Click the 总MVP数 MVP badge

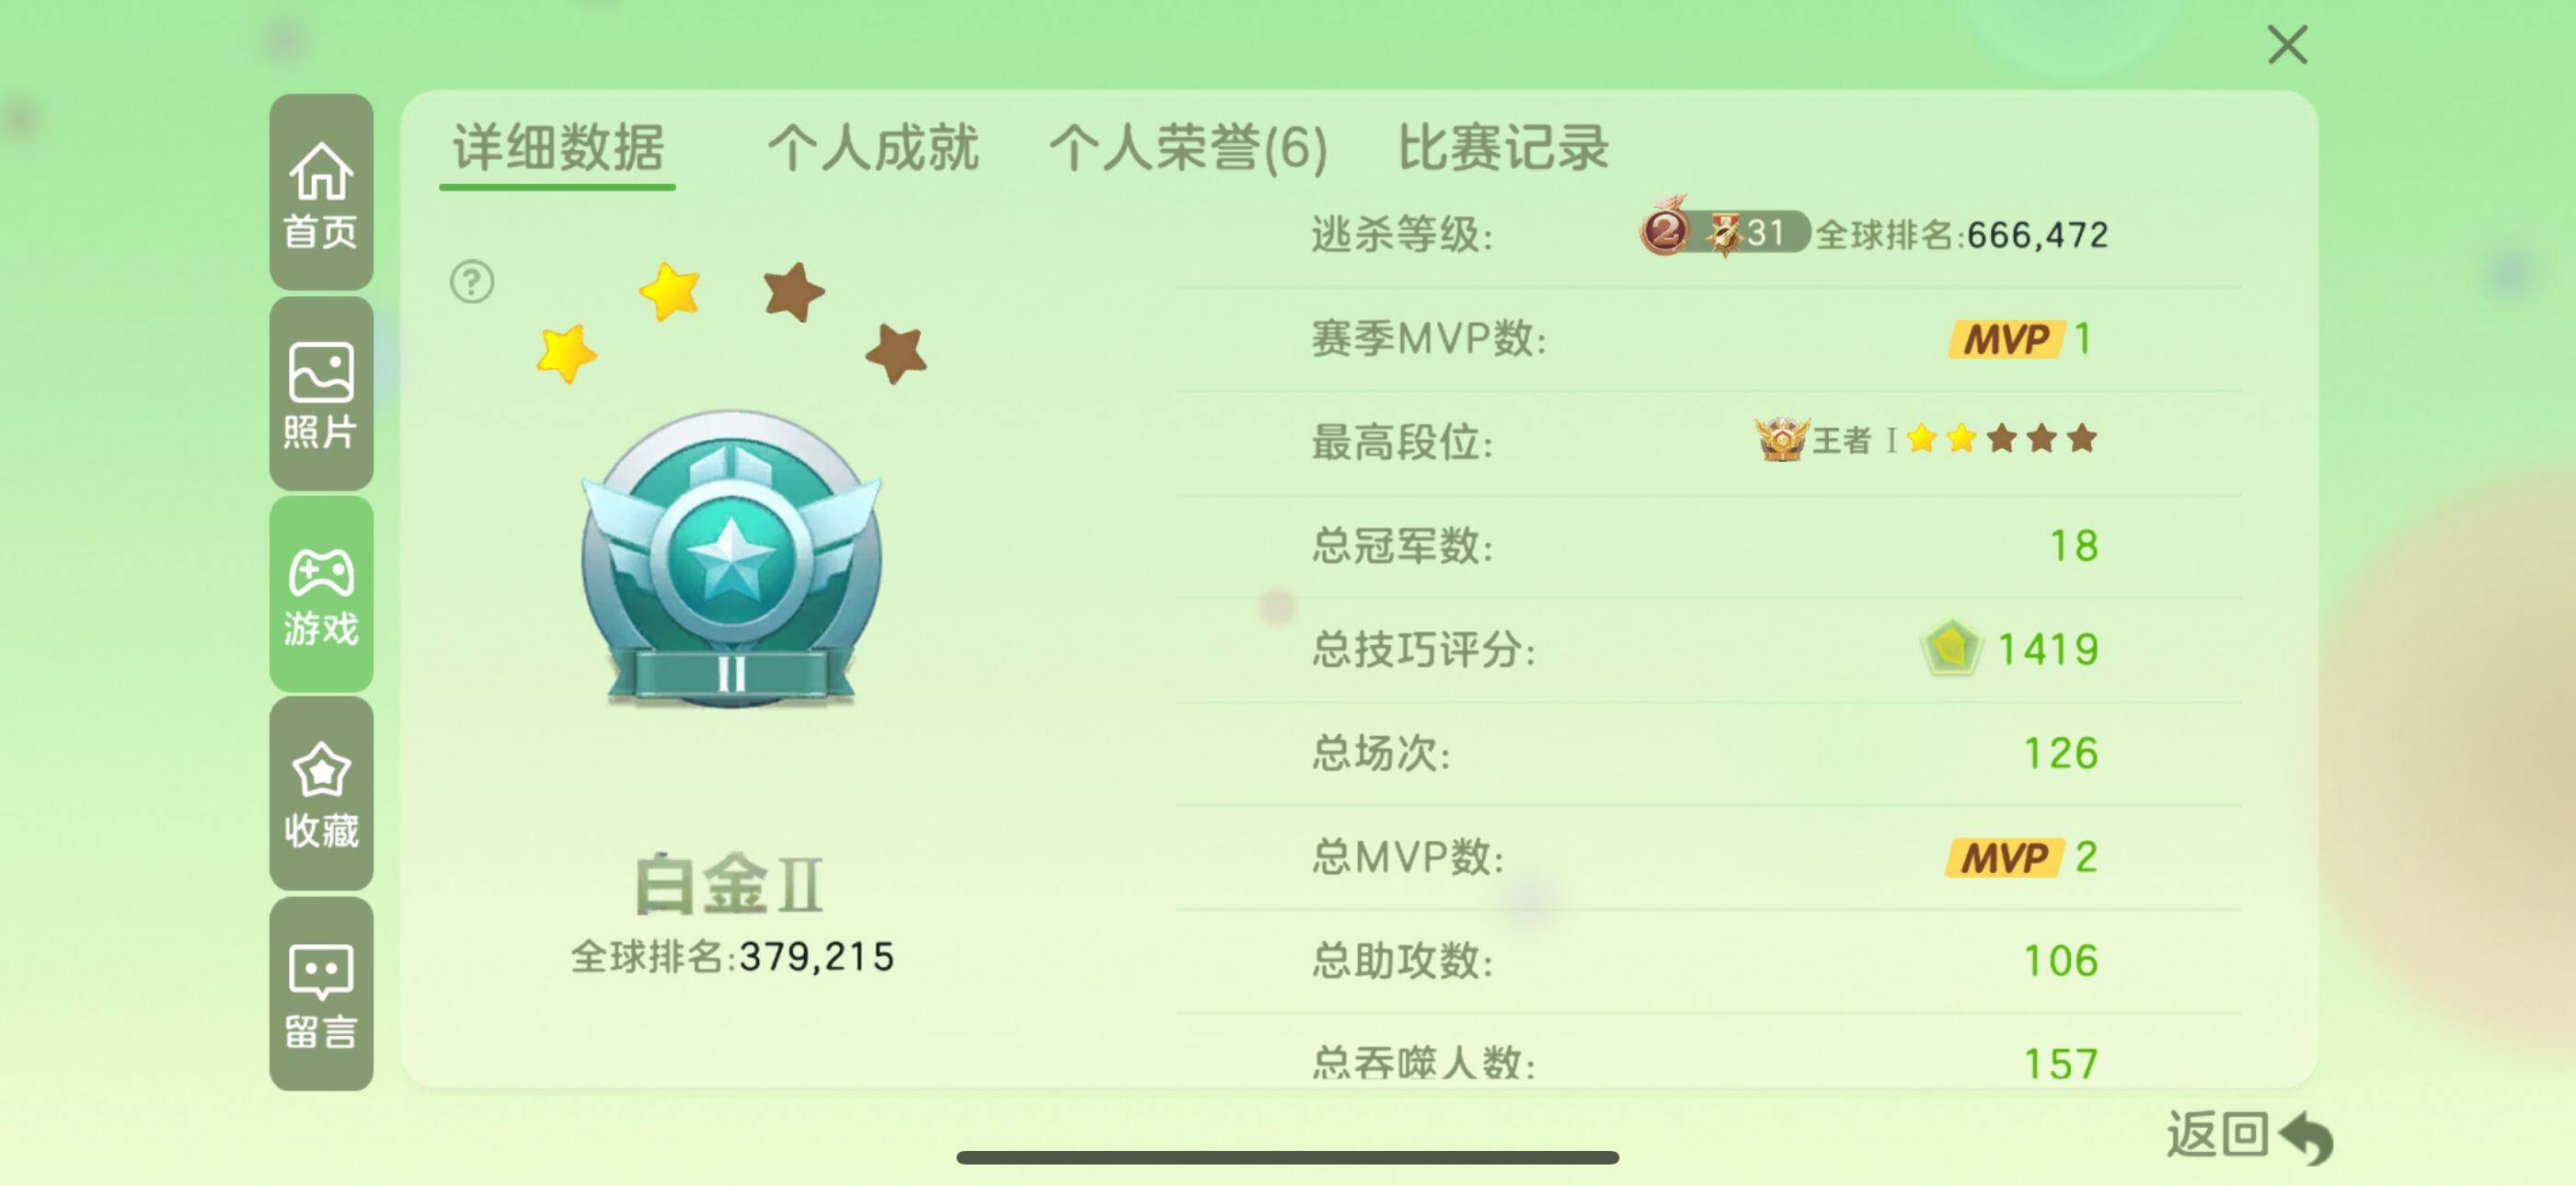tap(2003, 857)
